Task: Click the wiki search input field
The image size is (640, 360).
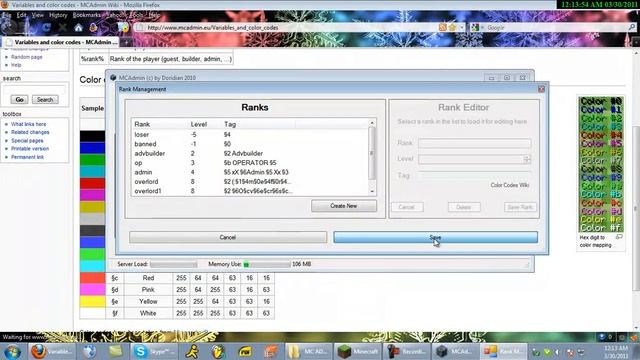Action: point(34,89)
